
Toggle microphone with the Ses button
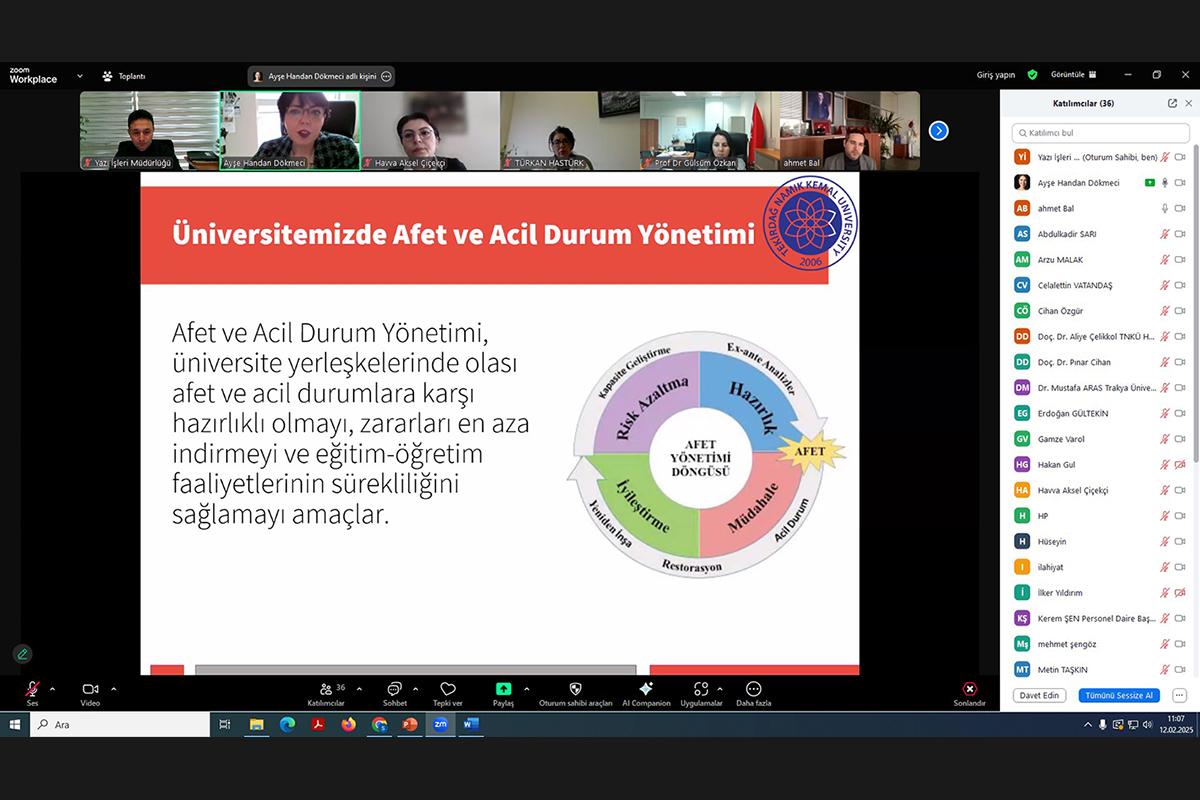[32, 689]
